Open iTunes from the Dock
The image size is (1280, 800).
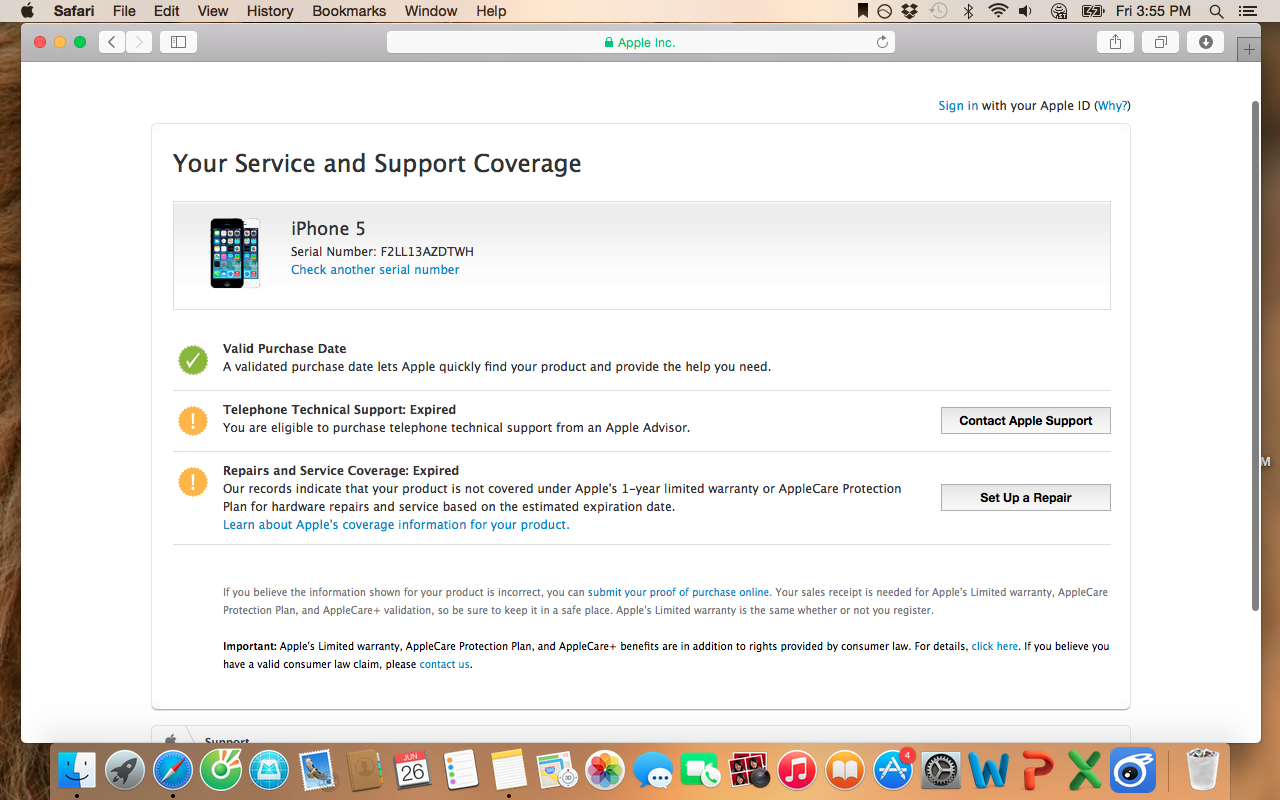(x=797, y=771)
